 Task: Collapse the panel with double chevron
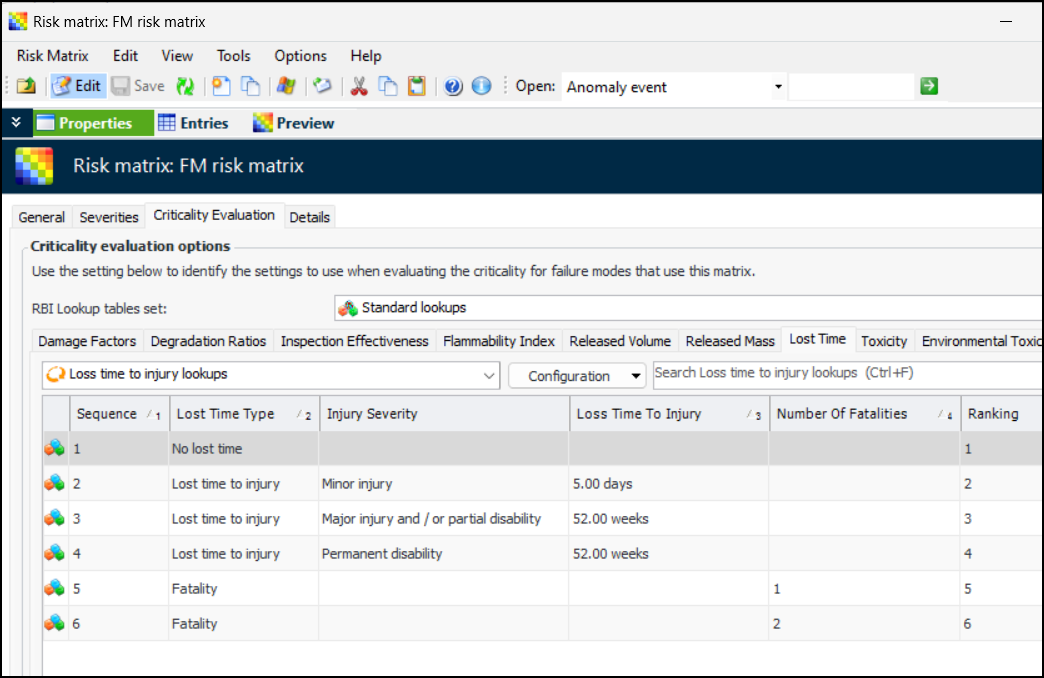(15, 123)
